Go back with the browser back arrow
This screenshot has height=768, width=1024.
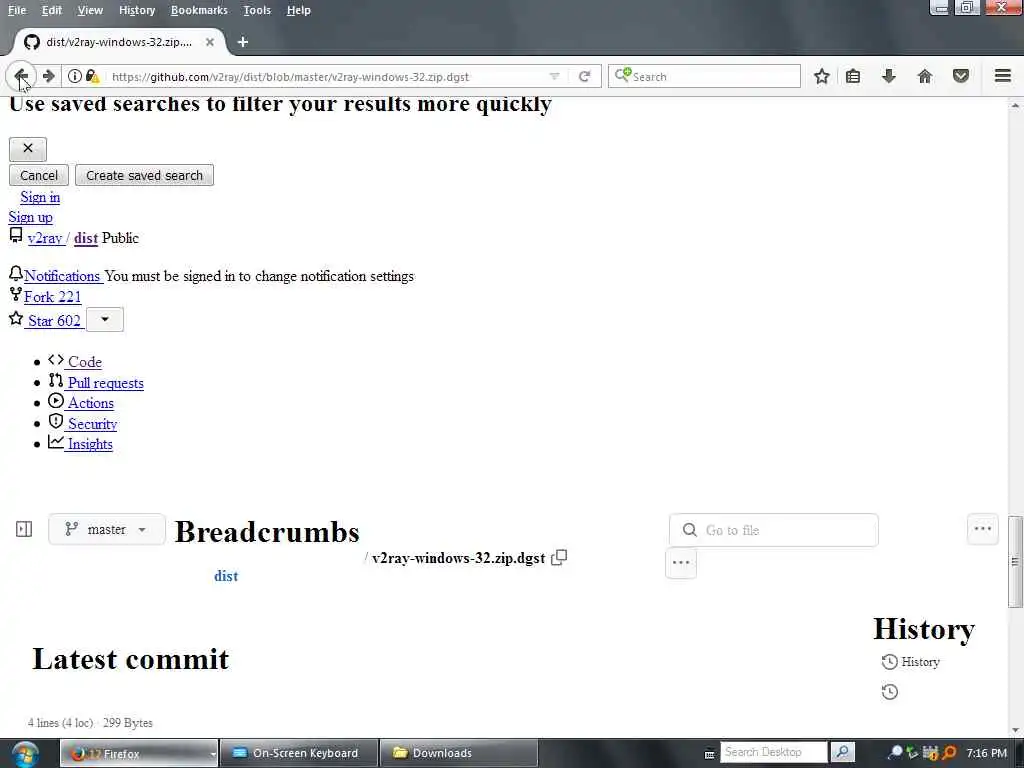point(21,76)
